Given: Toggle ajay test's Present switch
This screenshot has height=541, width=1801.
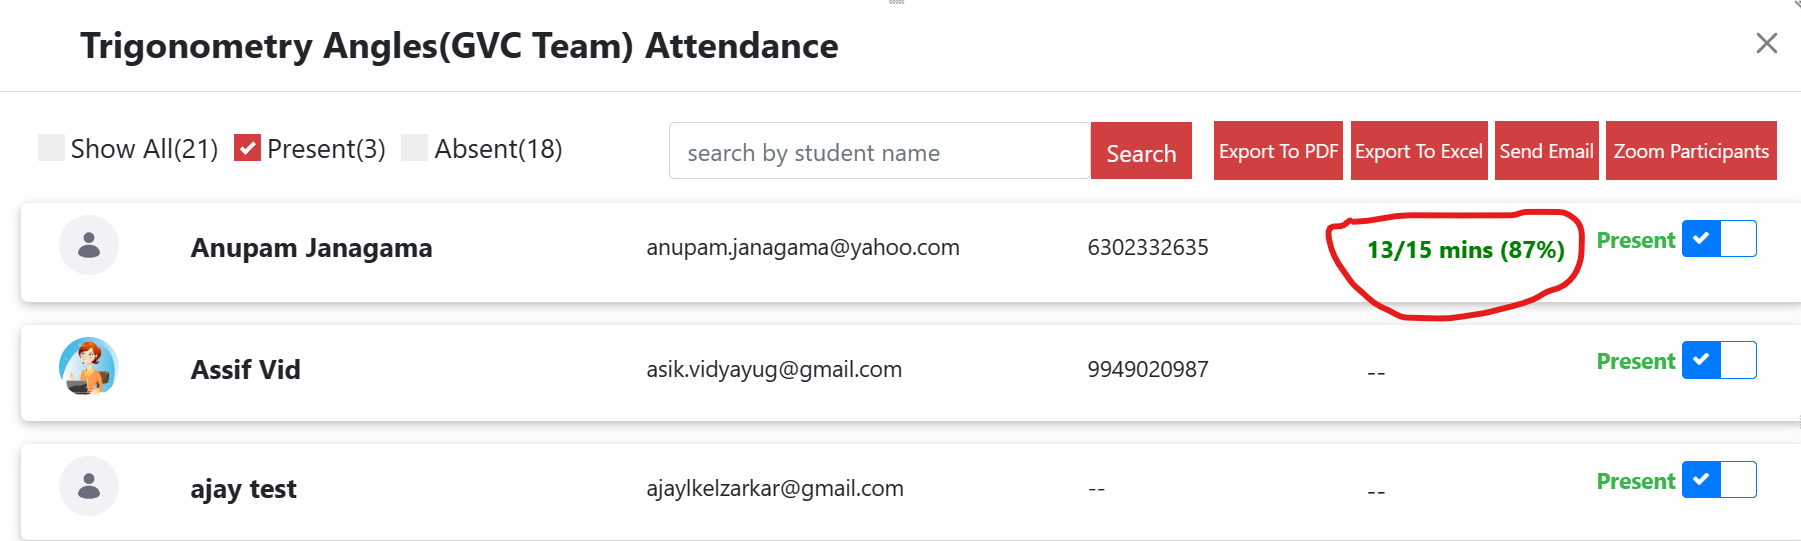Looking at the screenshot, I should tap(1719, 480).
